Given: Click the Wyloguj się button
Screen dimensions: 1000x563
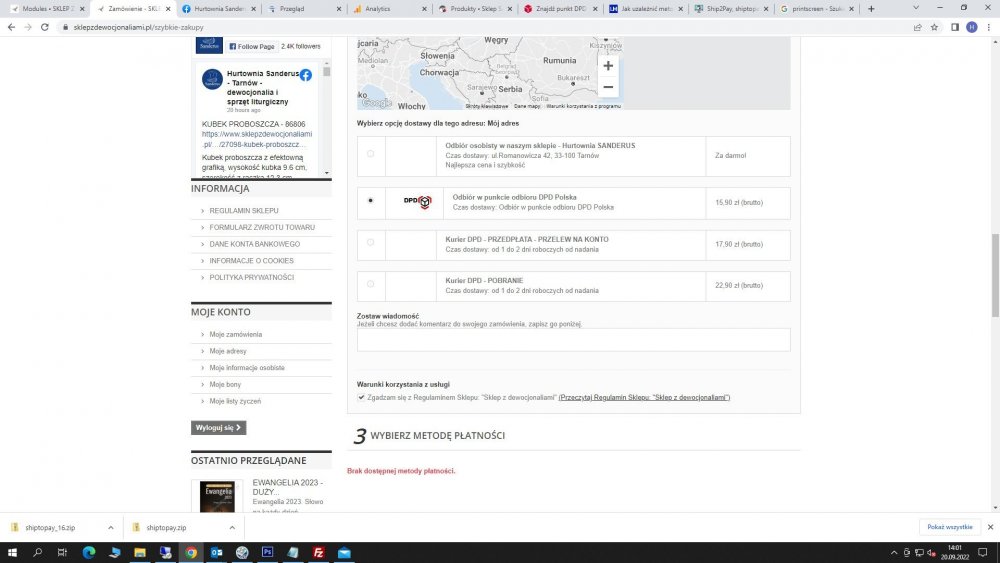Looking at the screenshot, I should [x=218, y=428].
